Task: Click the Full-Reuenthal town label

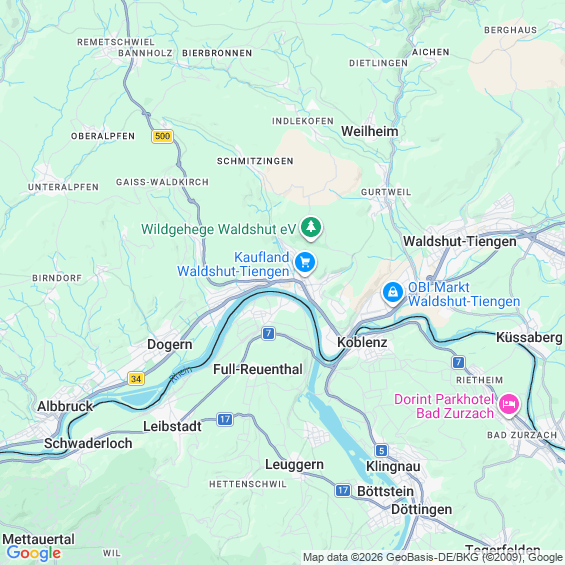Action: pos(258,369)
